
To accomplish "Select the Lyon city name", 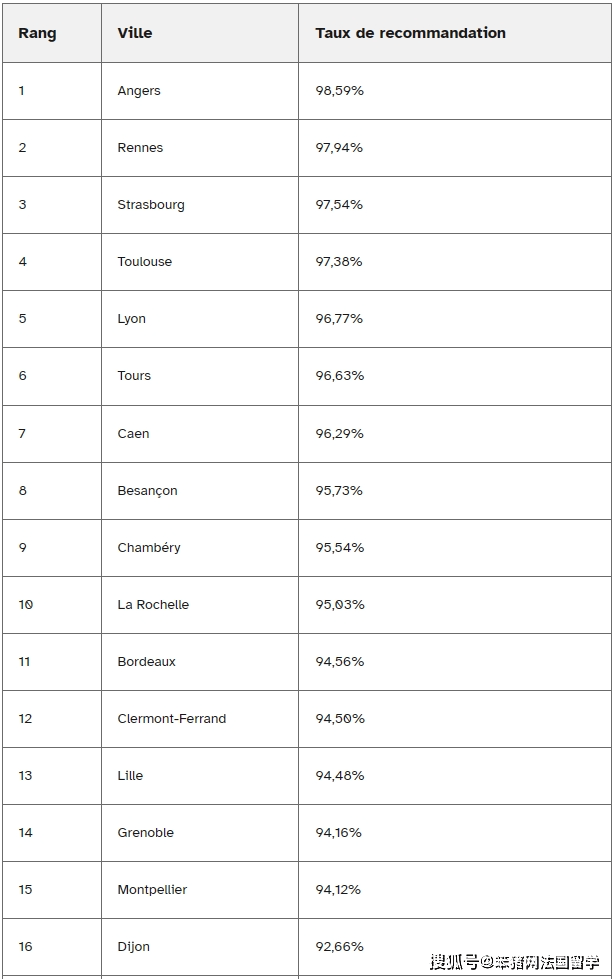I will pyautogui.click(x=132, y=319).
